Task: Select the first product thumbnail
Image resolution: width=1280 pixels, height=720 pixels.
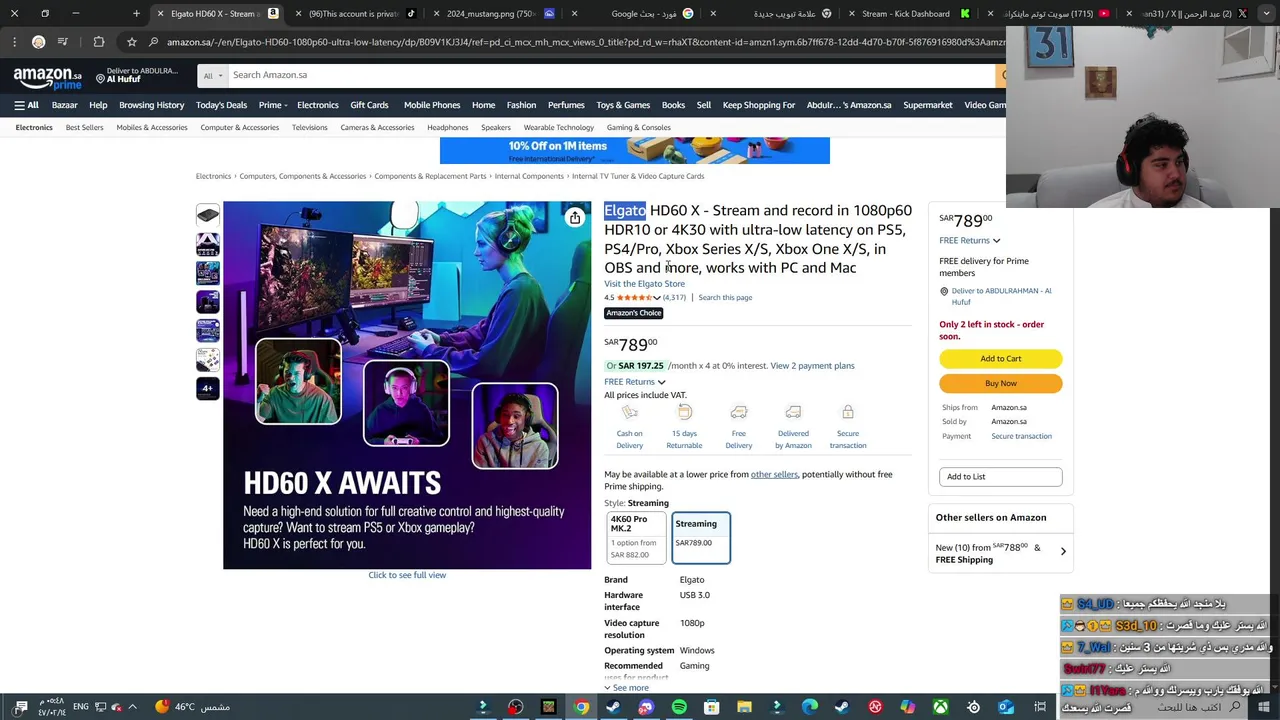Action: tap(207, 215)
